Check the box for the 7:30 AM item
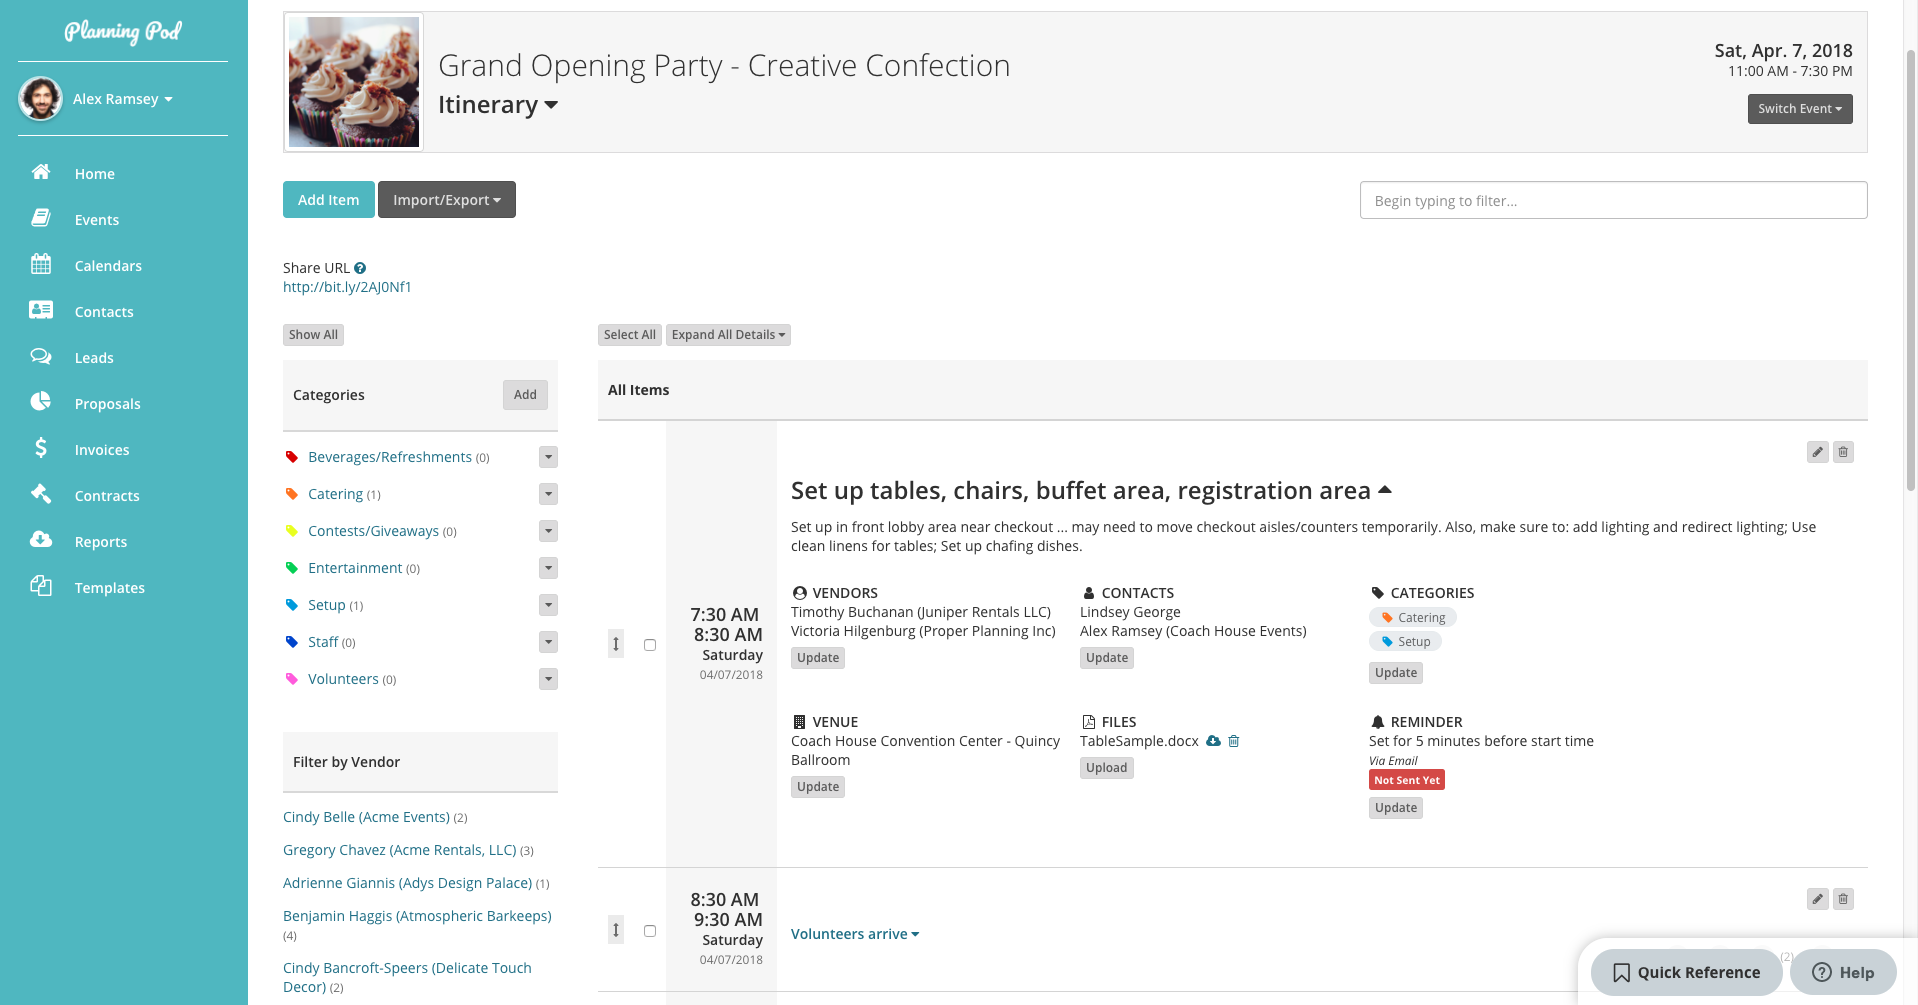This screenshot has height=1005, width=1918. point(650,645)
